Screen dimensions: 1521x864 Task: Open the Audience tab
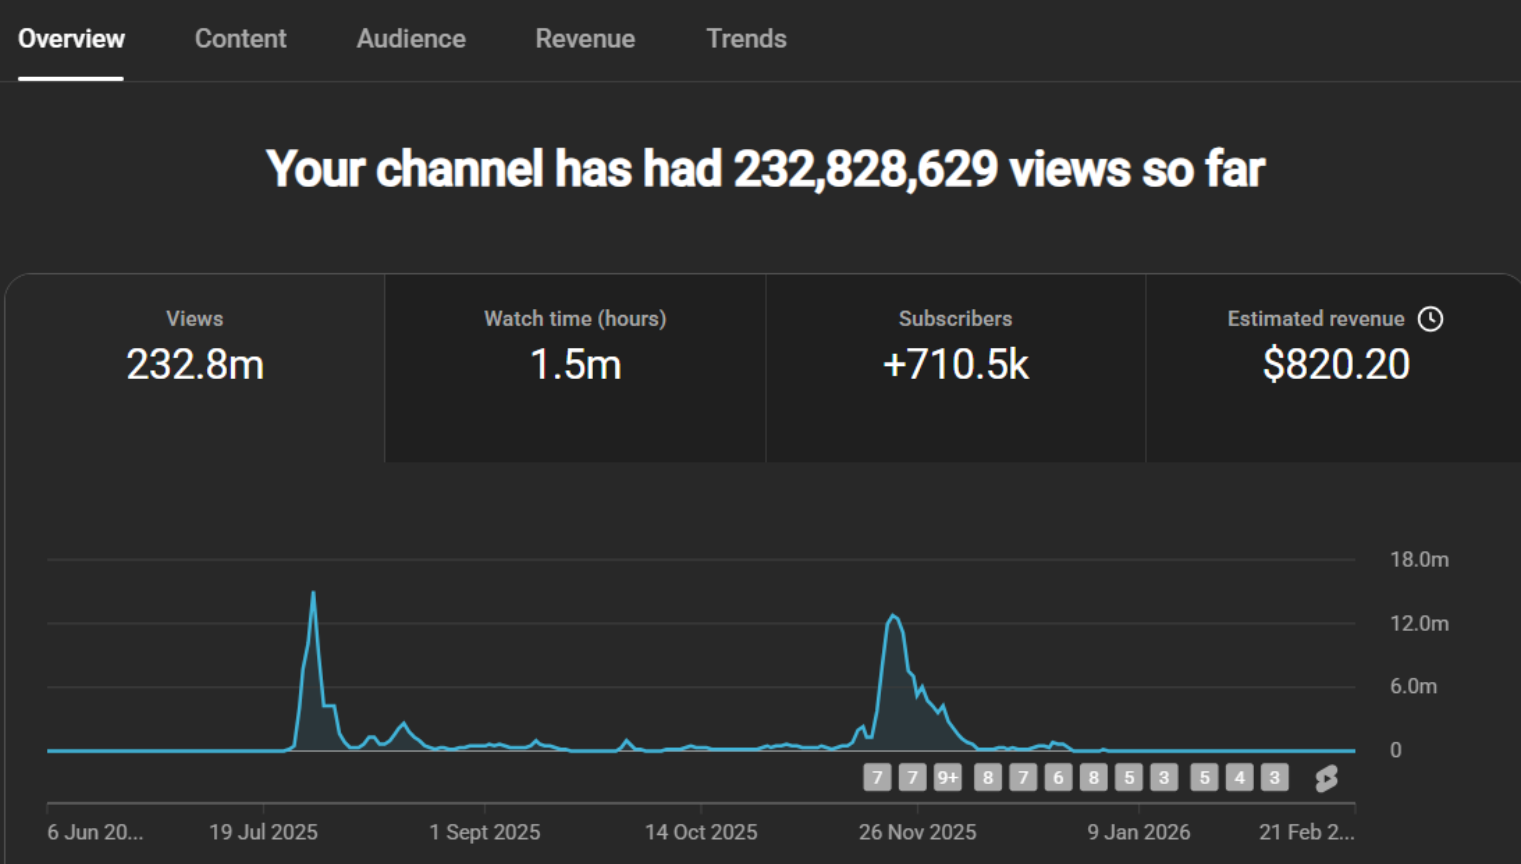click(x=411, y=39)
